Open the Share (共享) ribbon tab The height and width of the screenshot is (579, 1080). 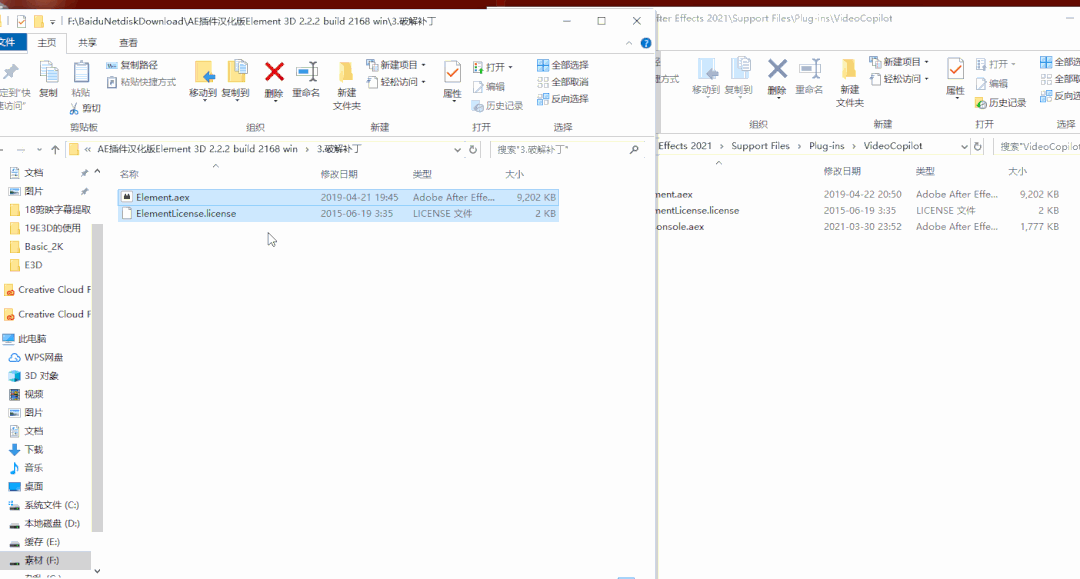87,43
